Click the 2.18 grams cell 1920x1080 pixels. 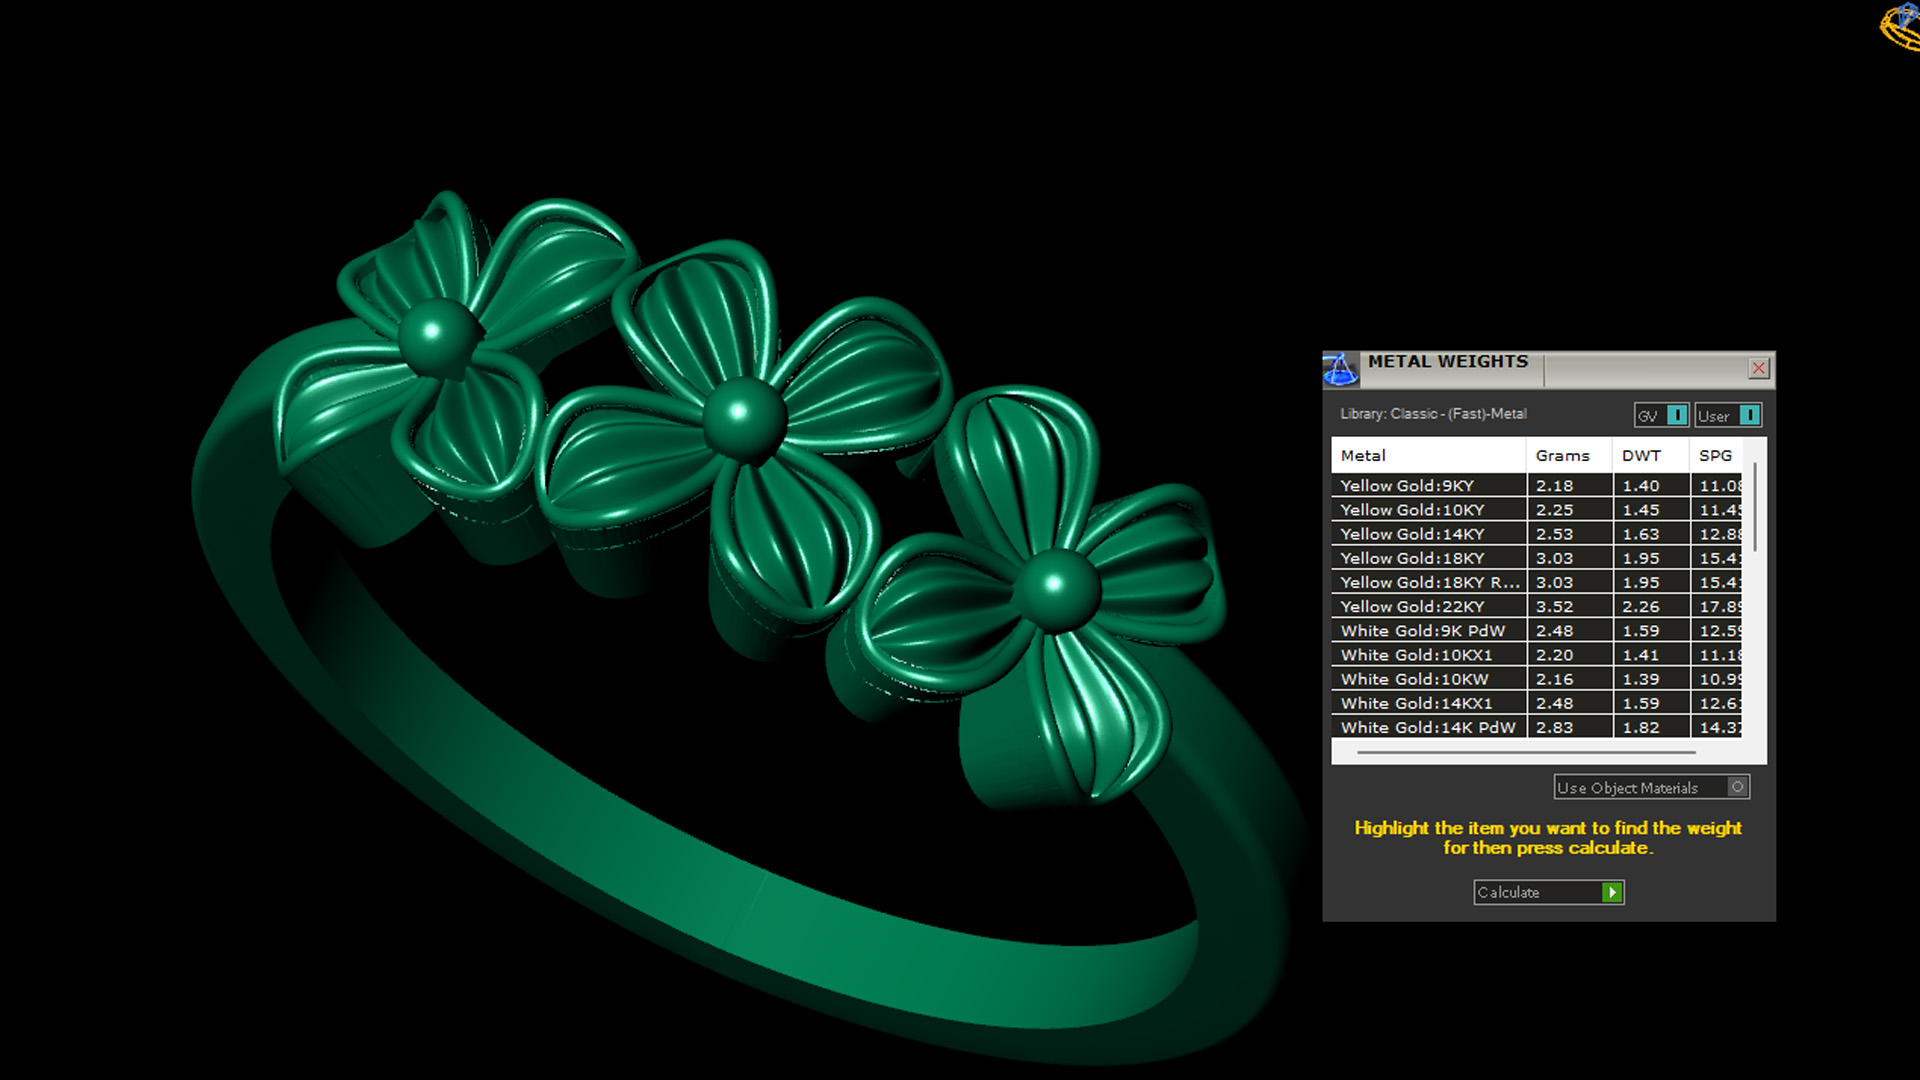tap(1569, 485)
